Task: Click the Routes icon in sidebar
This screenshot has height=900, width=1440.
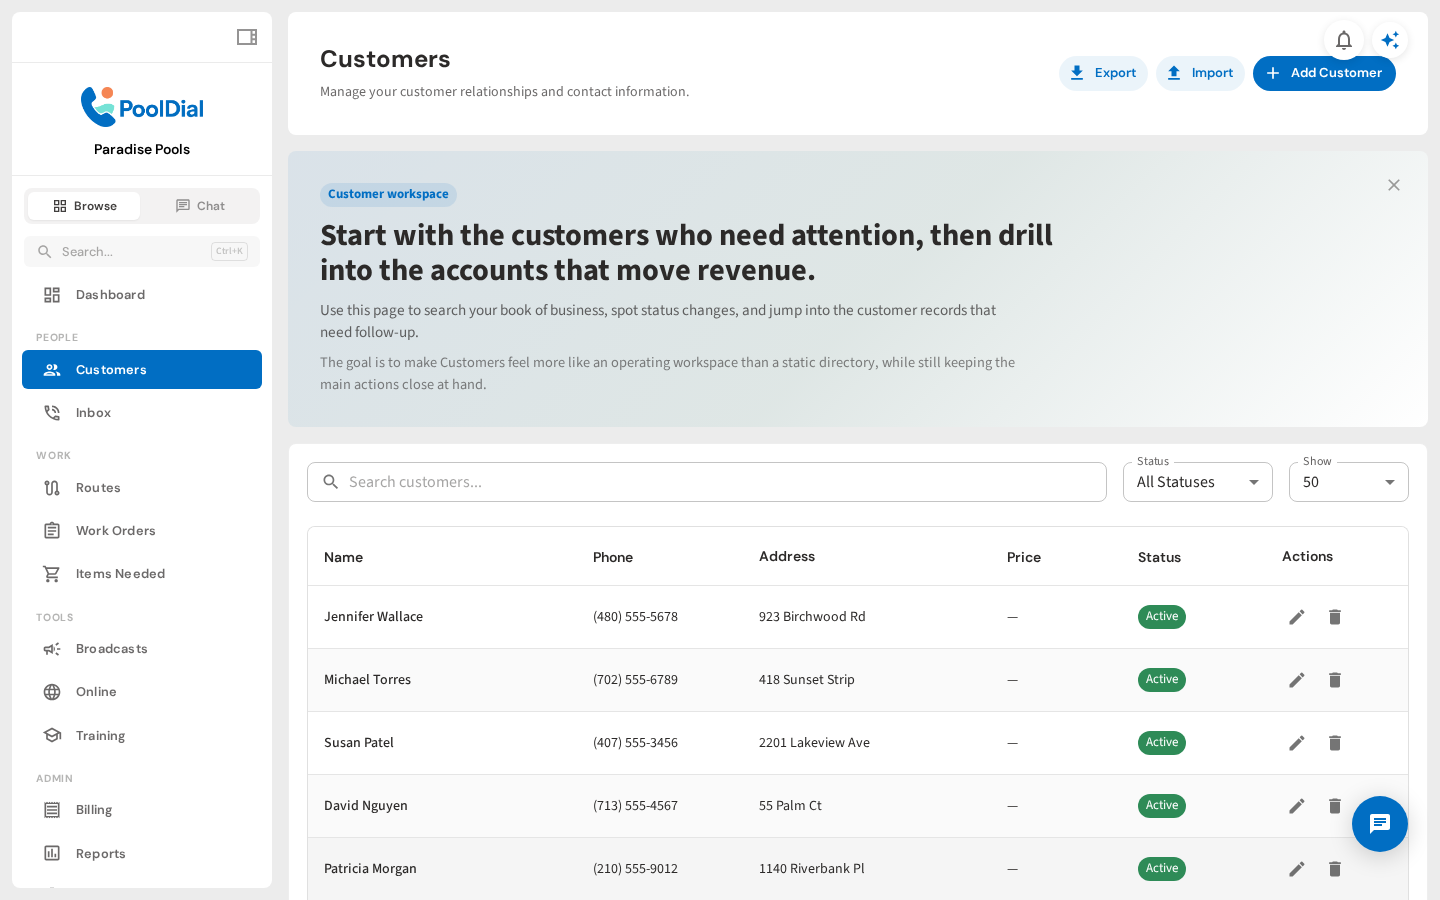Action: click(x=52, y=488)
